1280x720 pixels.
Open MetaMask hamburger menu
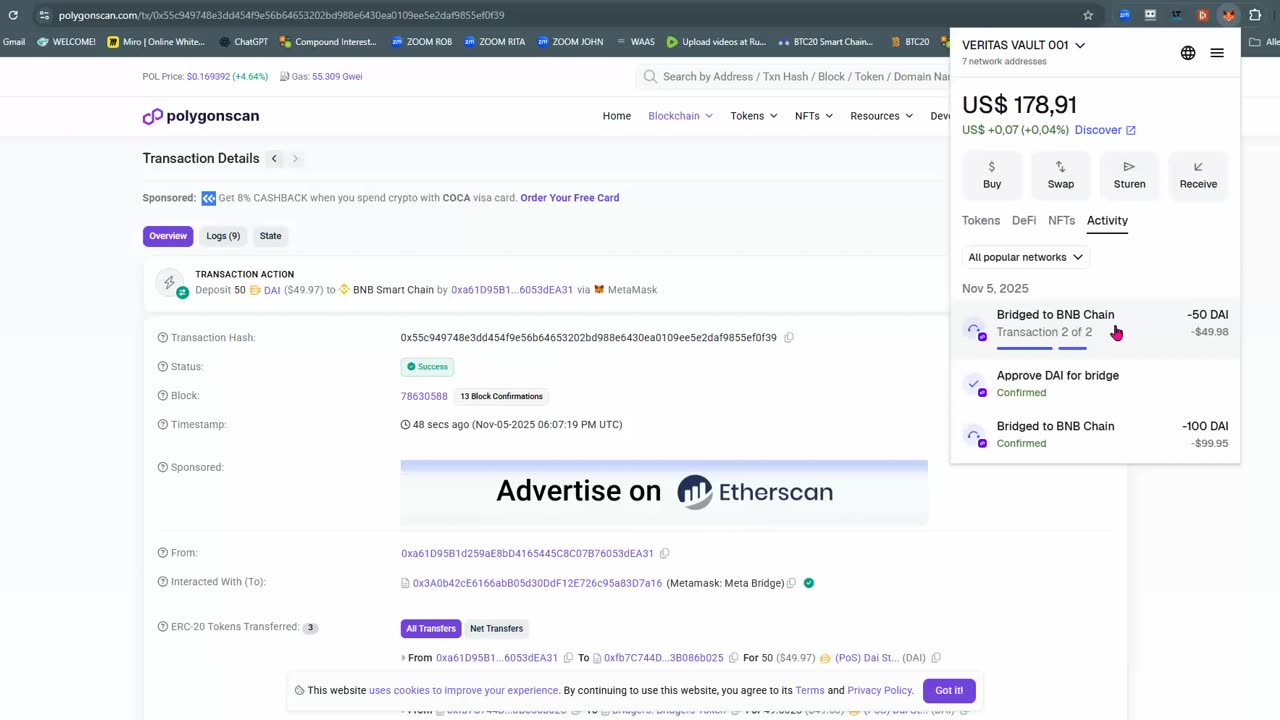[x=1217, y=53]
